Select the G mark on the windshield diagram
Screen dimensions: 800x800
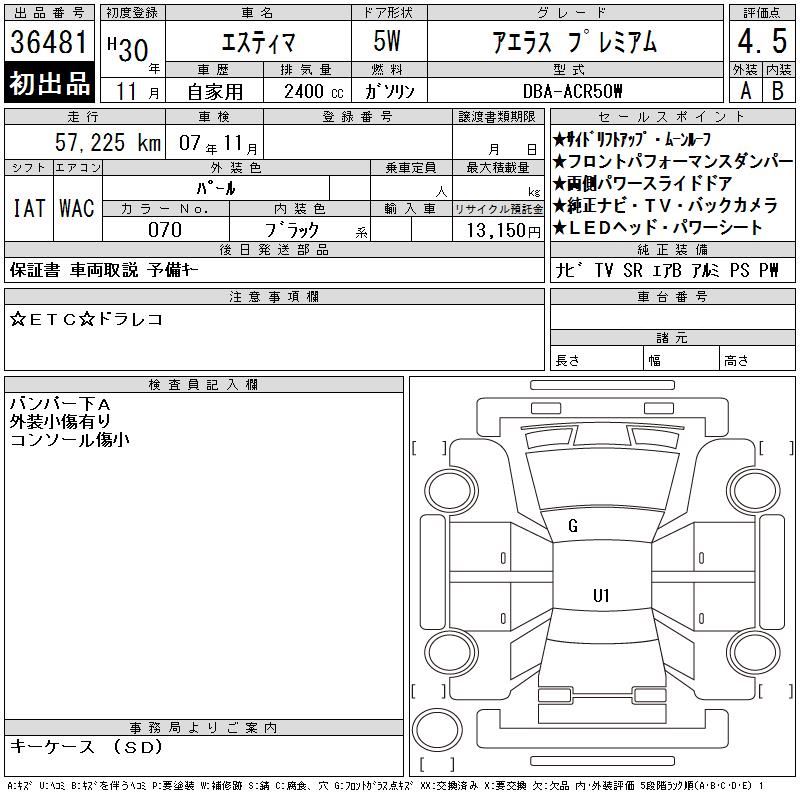pyautogui.click(x=572, y=526)
